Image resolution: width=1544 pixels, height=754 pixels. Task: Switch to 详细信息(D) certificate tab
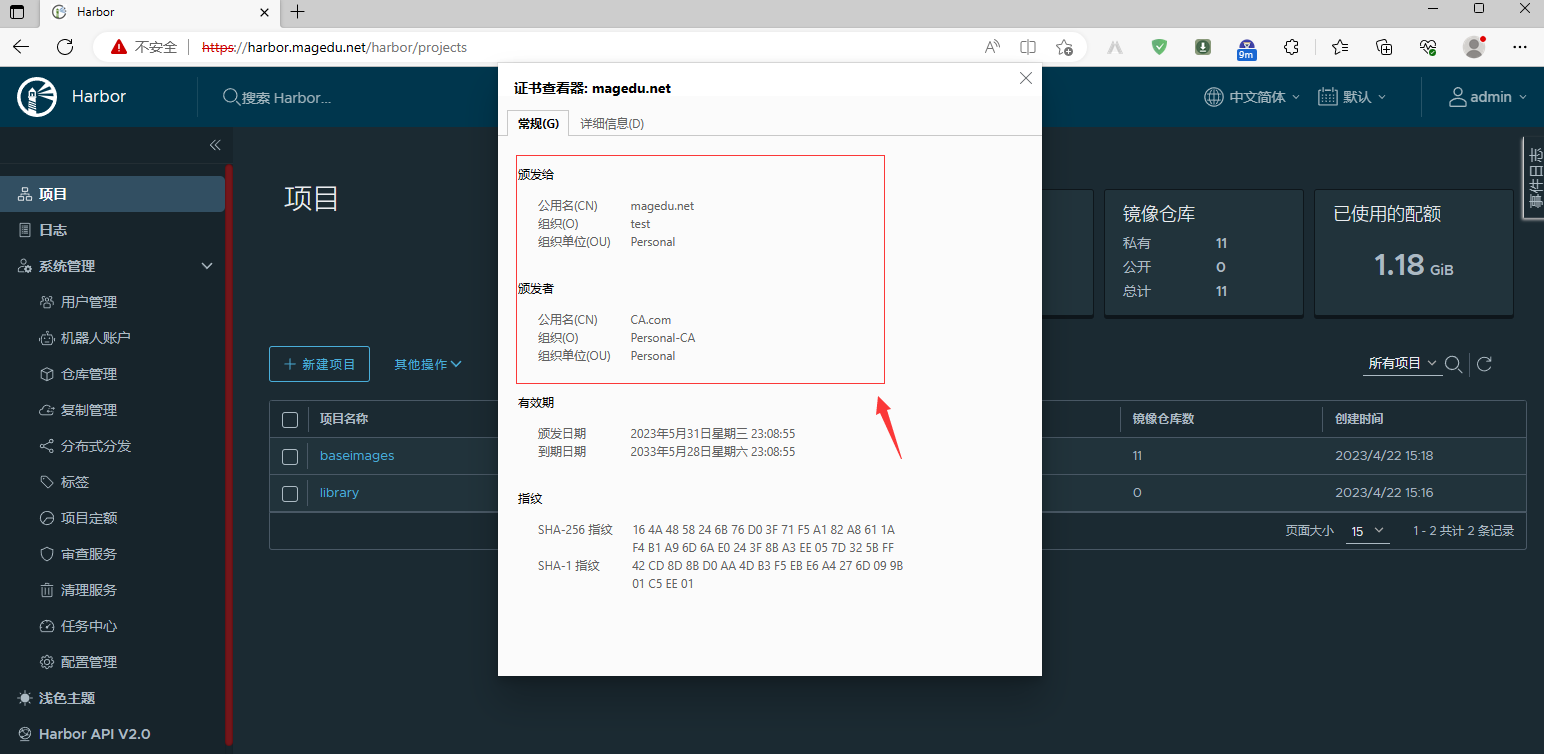point(612,123)
